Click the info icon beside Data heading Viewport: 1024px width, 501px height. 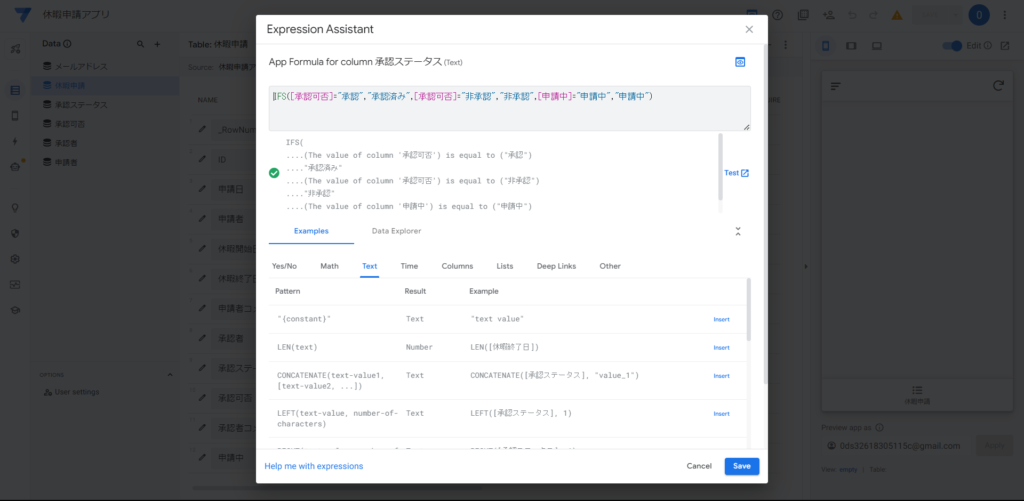67,44
